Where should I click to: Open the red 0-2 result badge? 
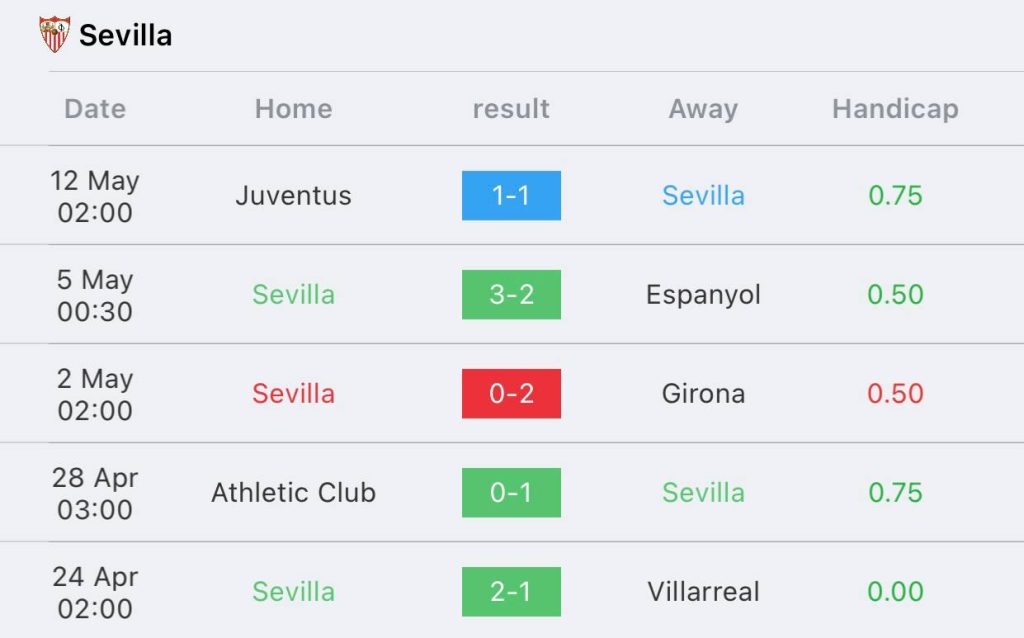click(x=511, y=393)
